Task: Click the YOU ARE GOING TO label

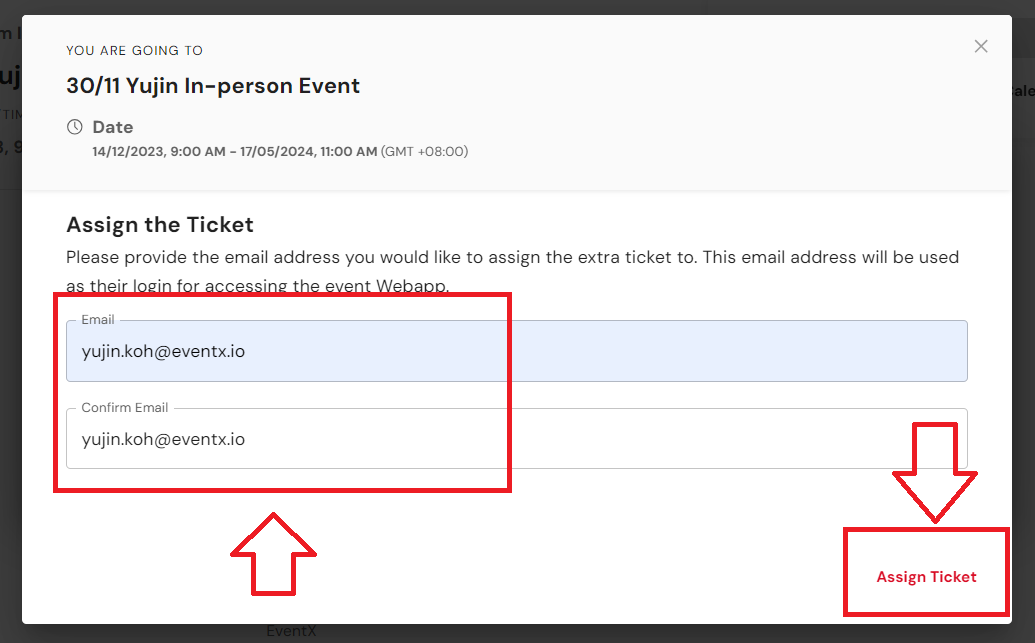Action: click(x=135, y=51)
